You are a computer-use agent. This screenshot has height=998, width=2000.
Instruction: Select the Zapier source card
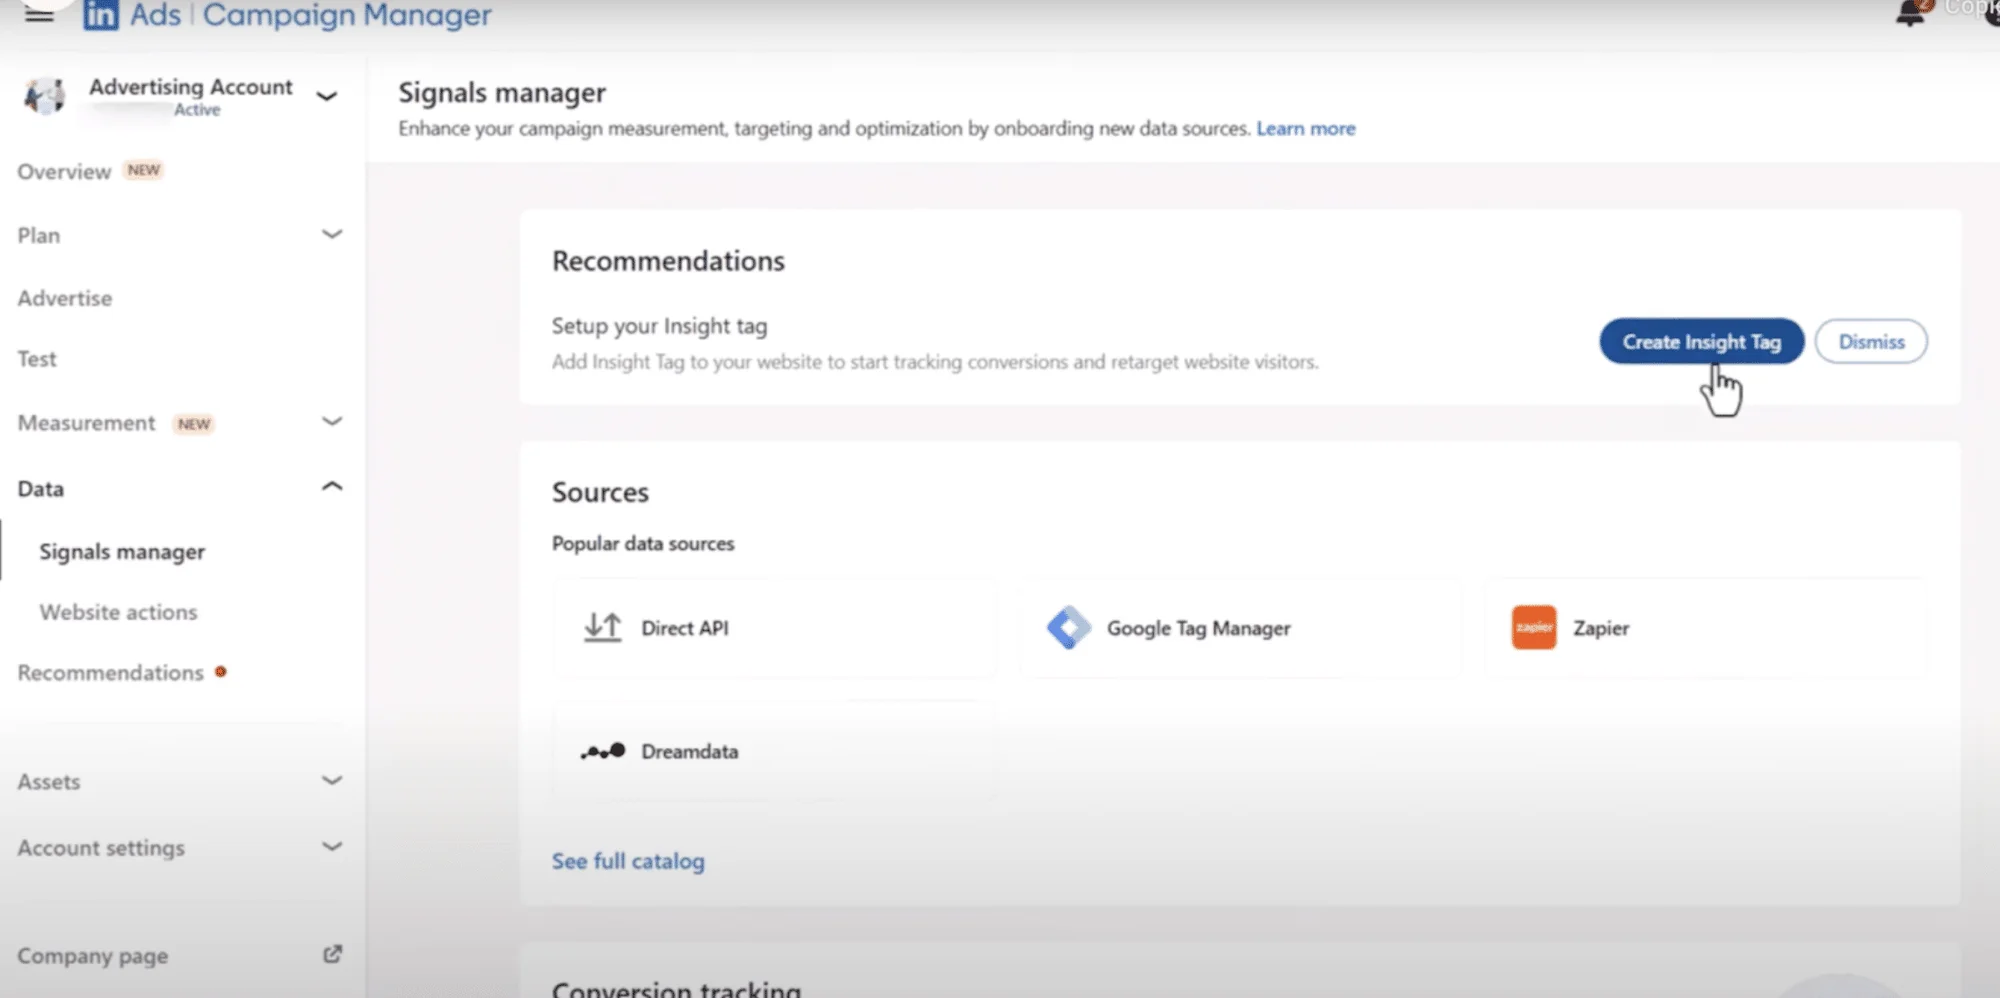tap(1706, 628)
